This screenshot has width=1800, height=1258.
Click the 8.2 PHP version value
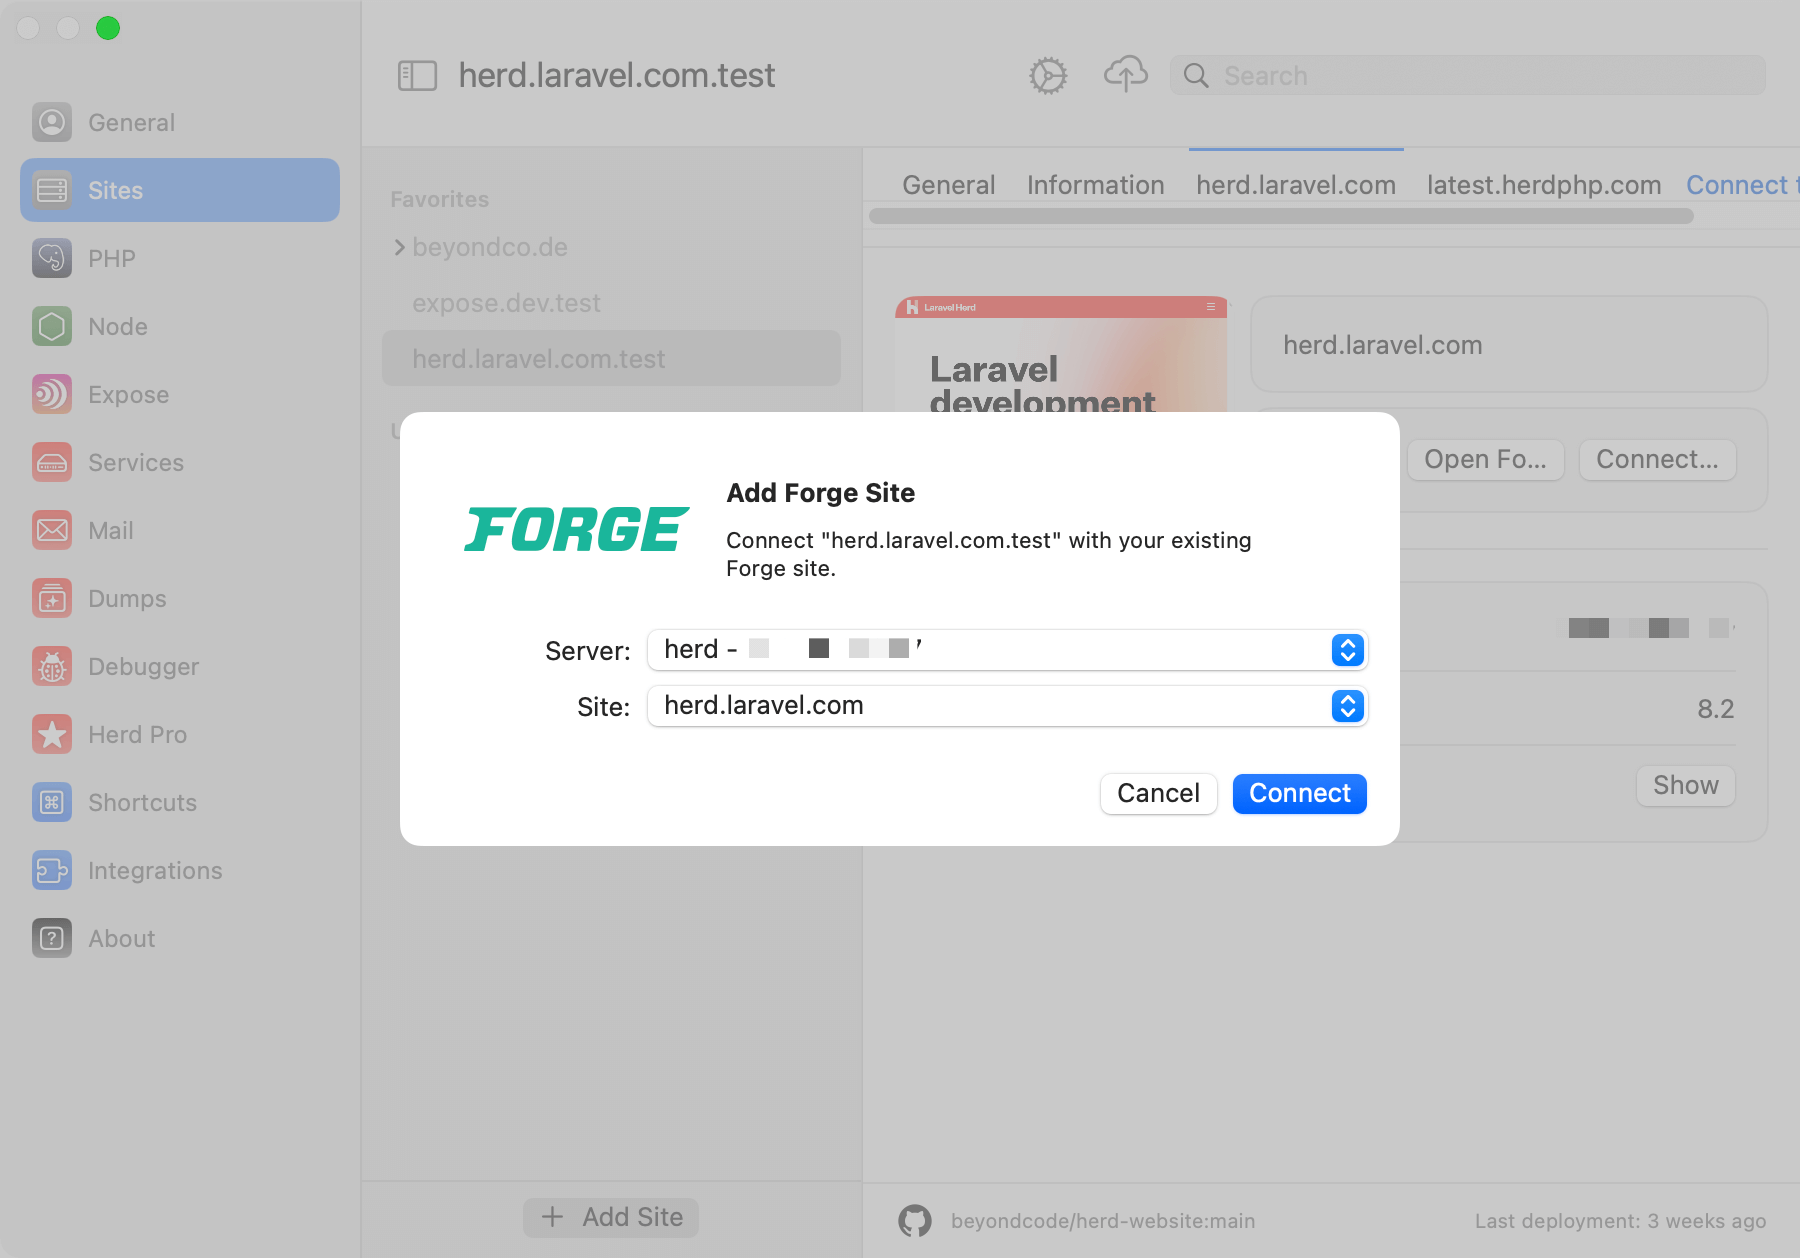tap(1715, 709)
